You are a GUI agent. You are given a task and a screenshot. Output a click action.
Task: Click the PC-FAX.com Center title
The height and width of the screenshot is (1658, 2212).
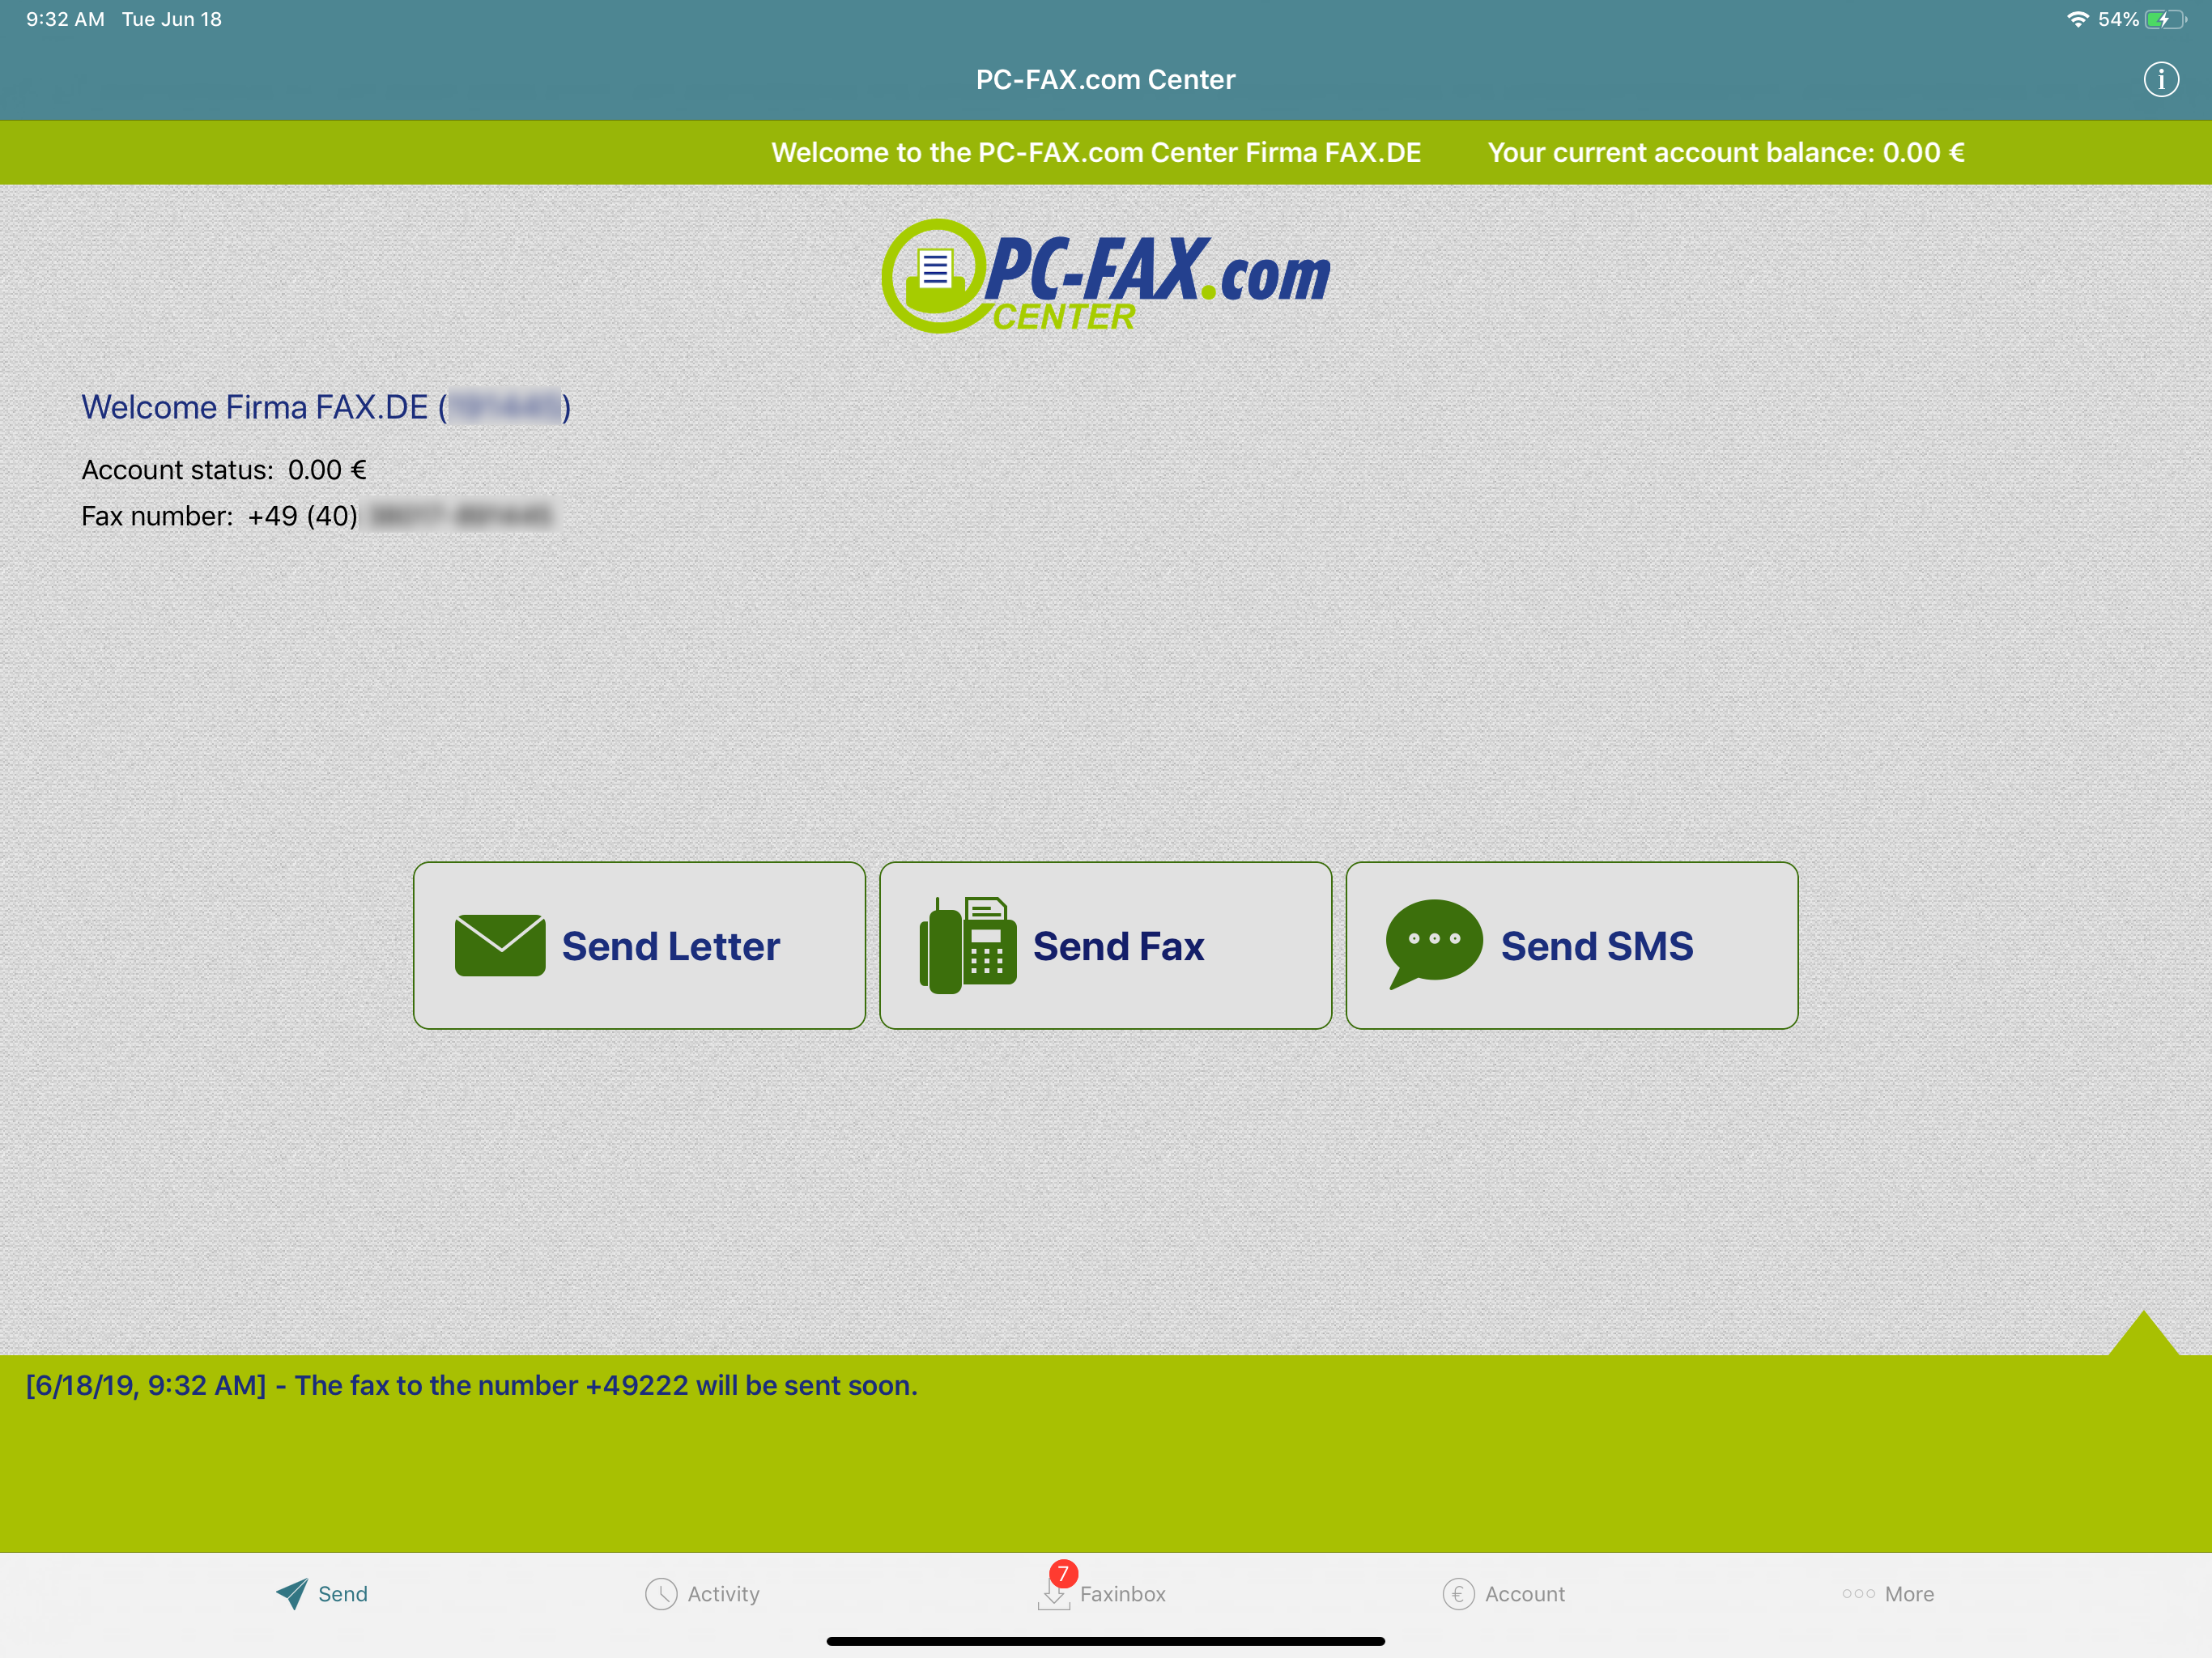(1105, 80)
